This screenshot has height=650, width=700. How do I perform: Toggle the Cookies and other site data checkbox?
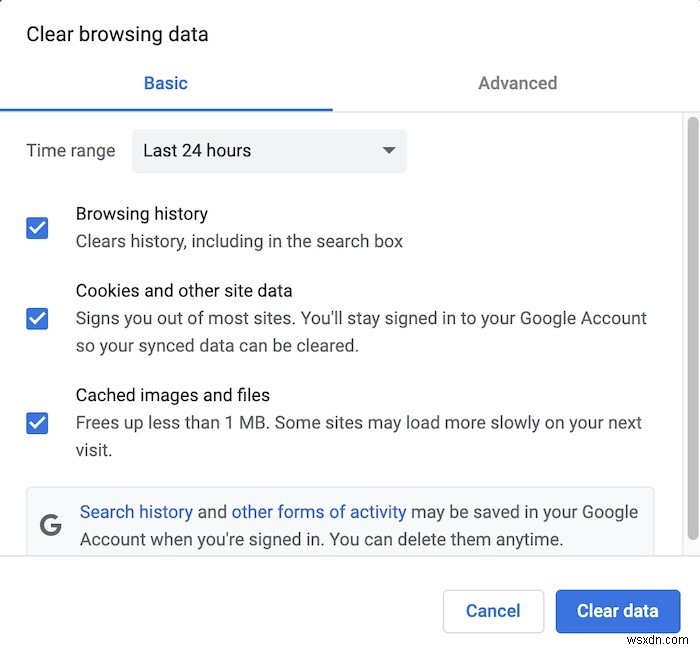(x=37, y=319)
